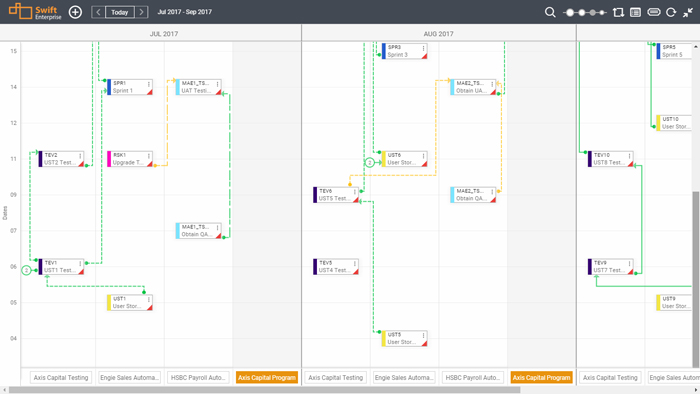
Task: Select the TEV1 UST1 Test card
Action: [62, 267]
